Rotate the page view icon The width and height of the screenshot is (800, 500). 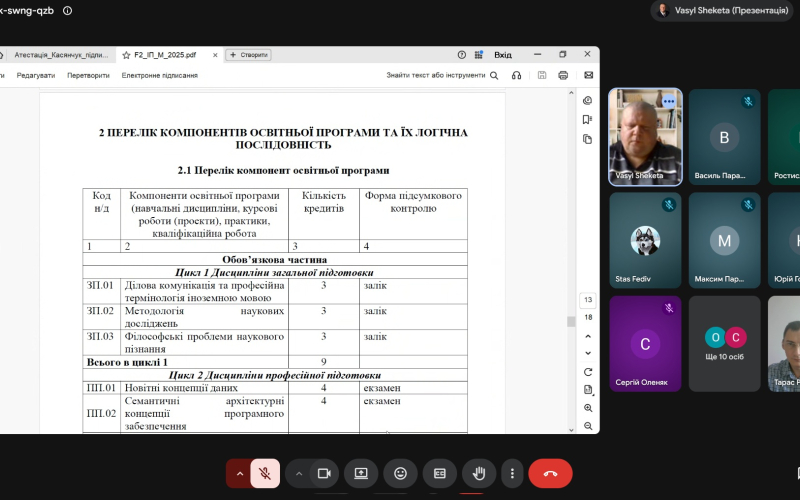pyautogui.click(x=588, y=372)
